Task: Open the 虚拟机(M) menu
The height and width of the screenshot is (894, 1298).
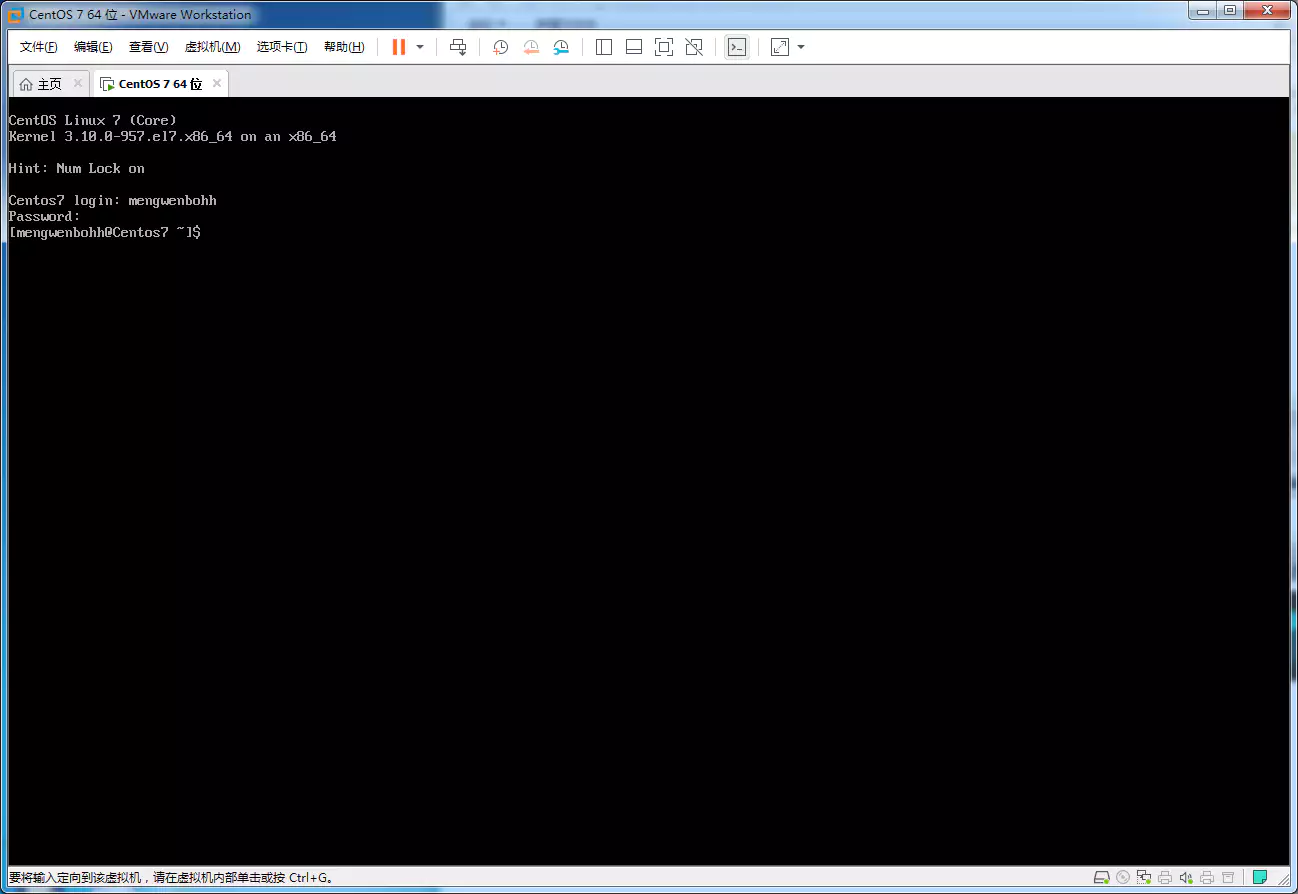Action: [x=211, y=46]
